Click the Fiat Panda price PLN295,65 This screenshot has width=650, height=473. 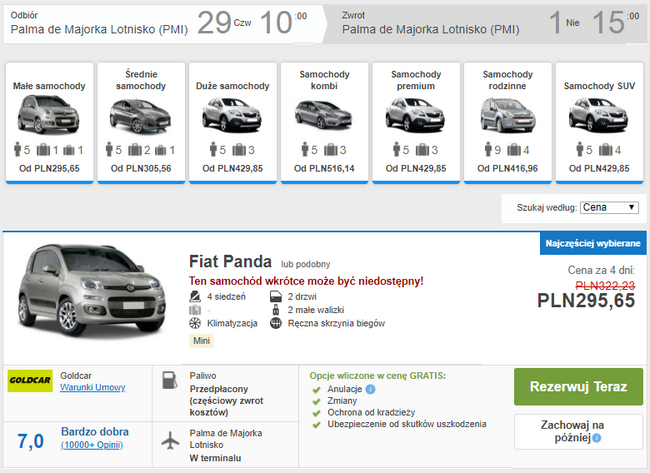click(586, 301)
